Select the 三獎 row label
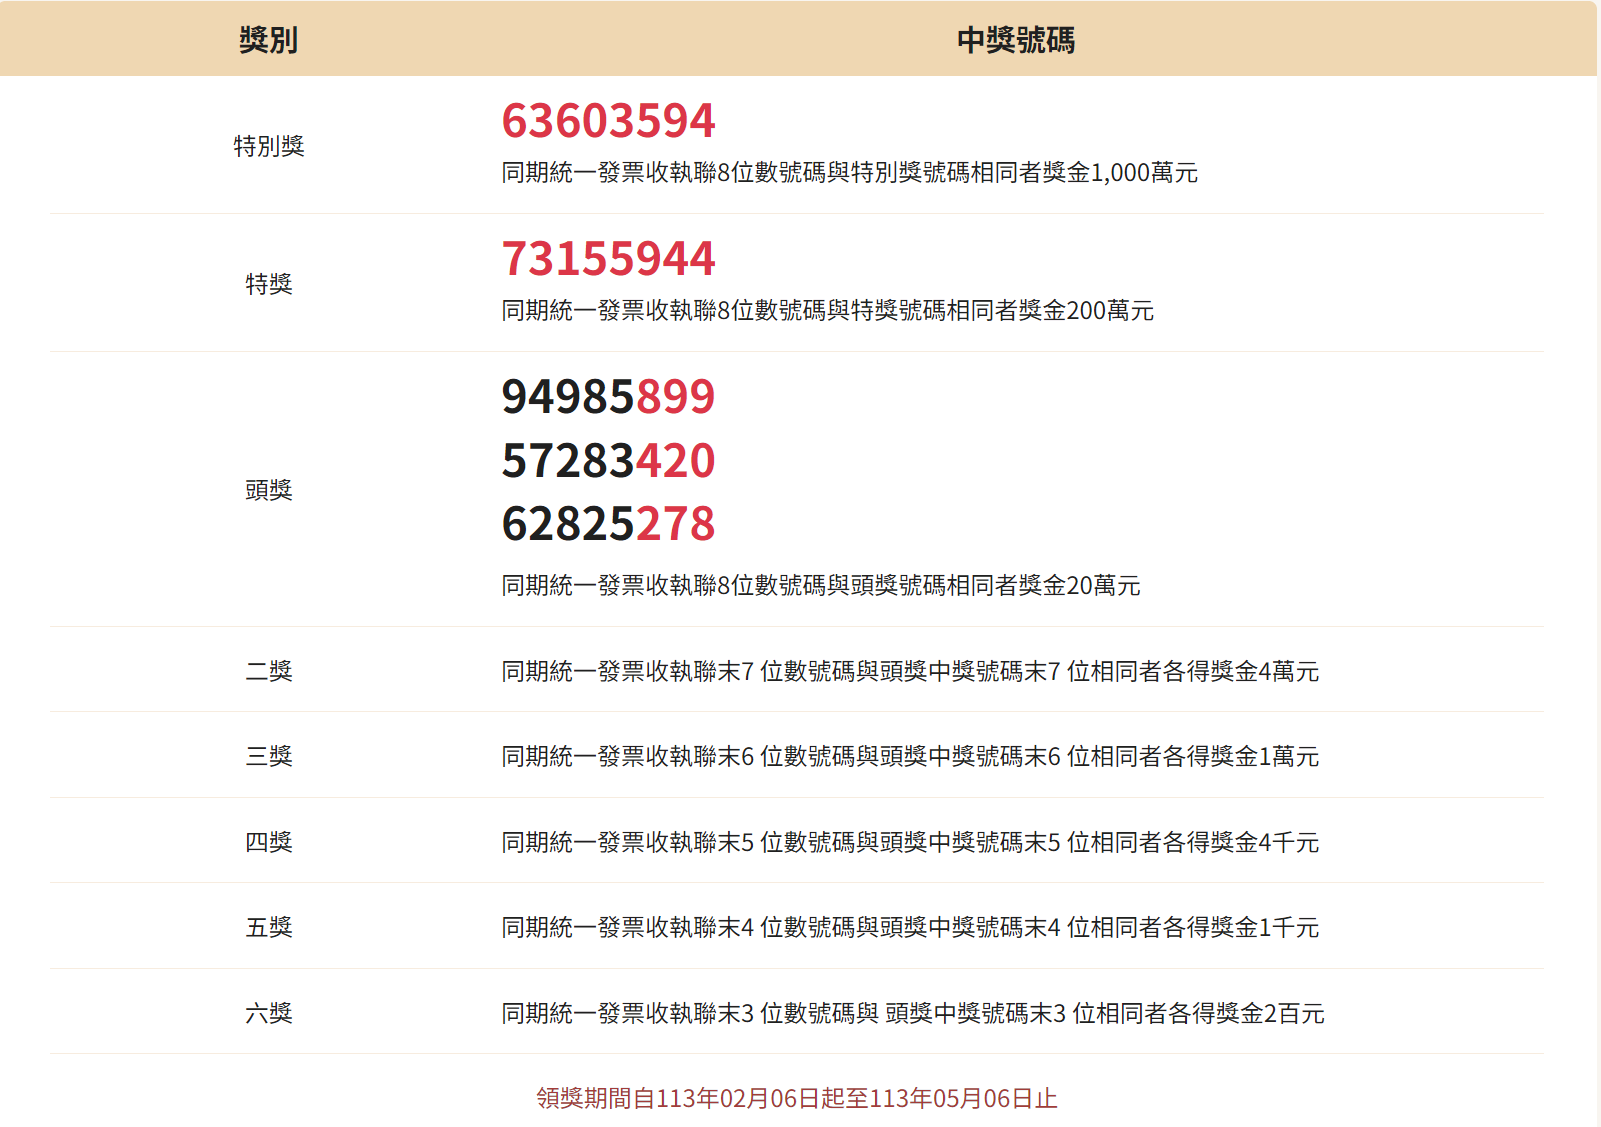The width and height of the screenshot is (1601, 1127). (x=267, y=756)
